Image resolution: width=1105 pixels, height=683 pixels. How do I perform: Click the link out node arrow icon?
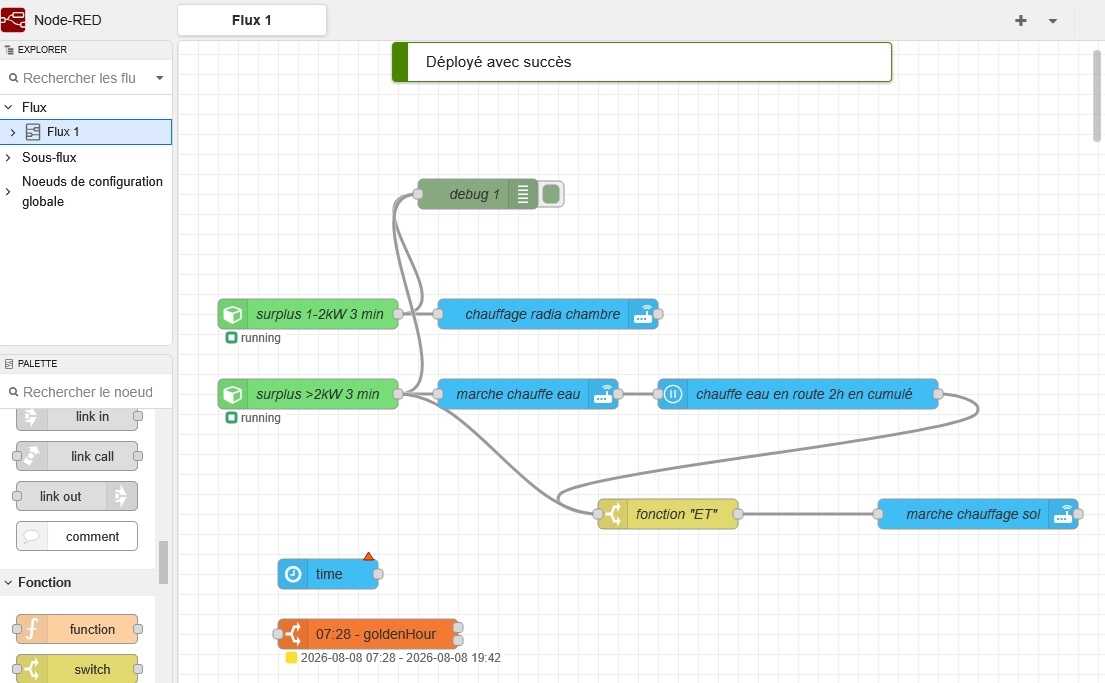click(x=121, y=496)
